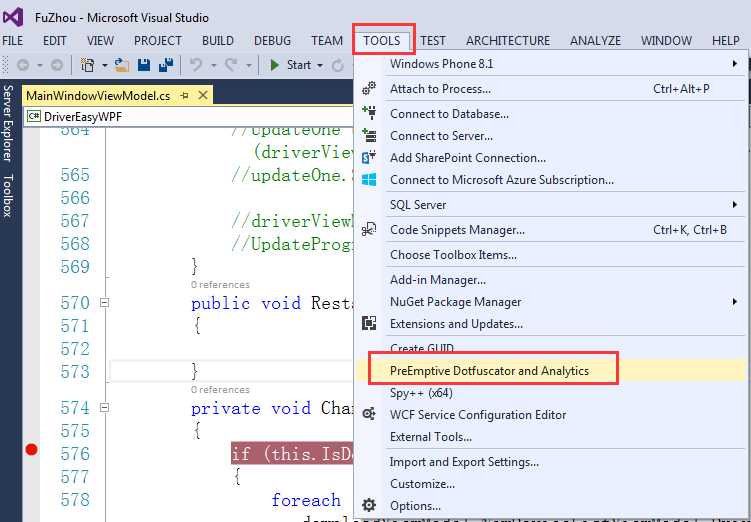Screen dimensions: 751x522
Task: Click the Save All toolbar icon
Action: coord(166,65)
